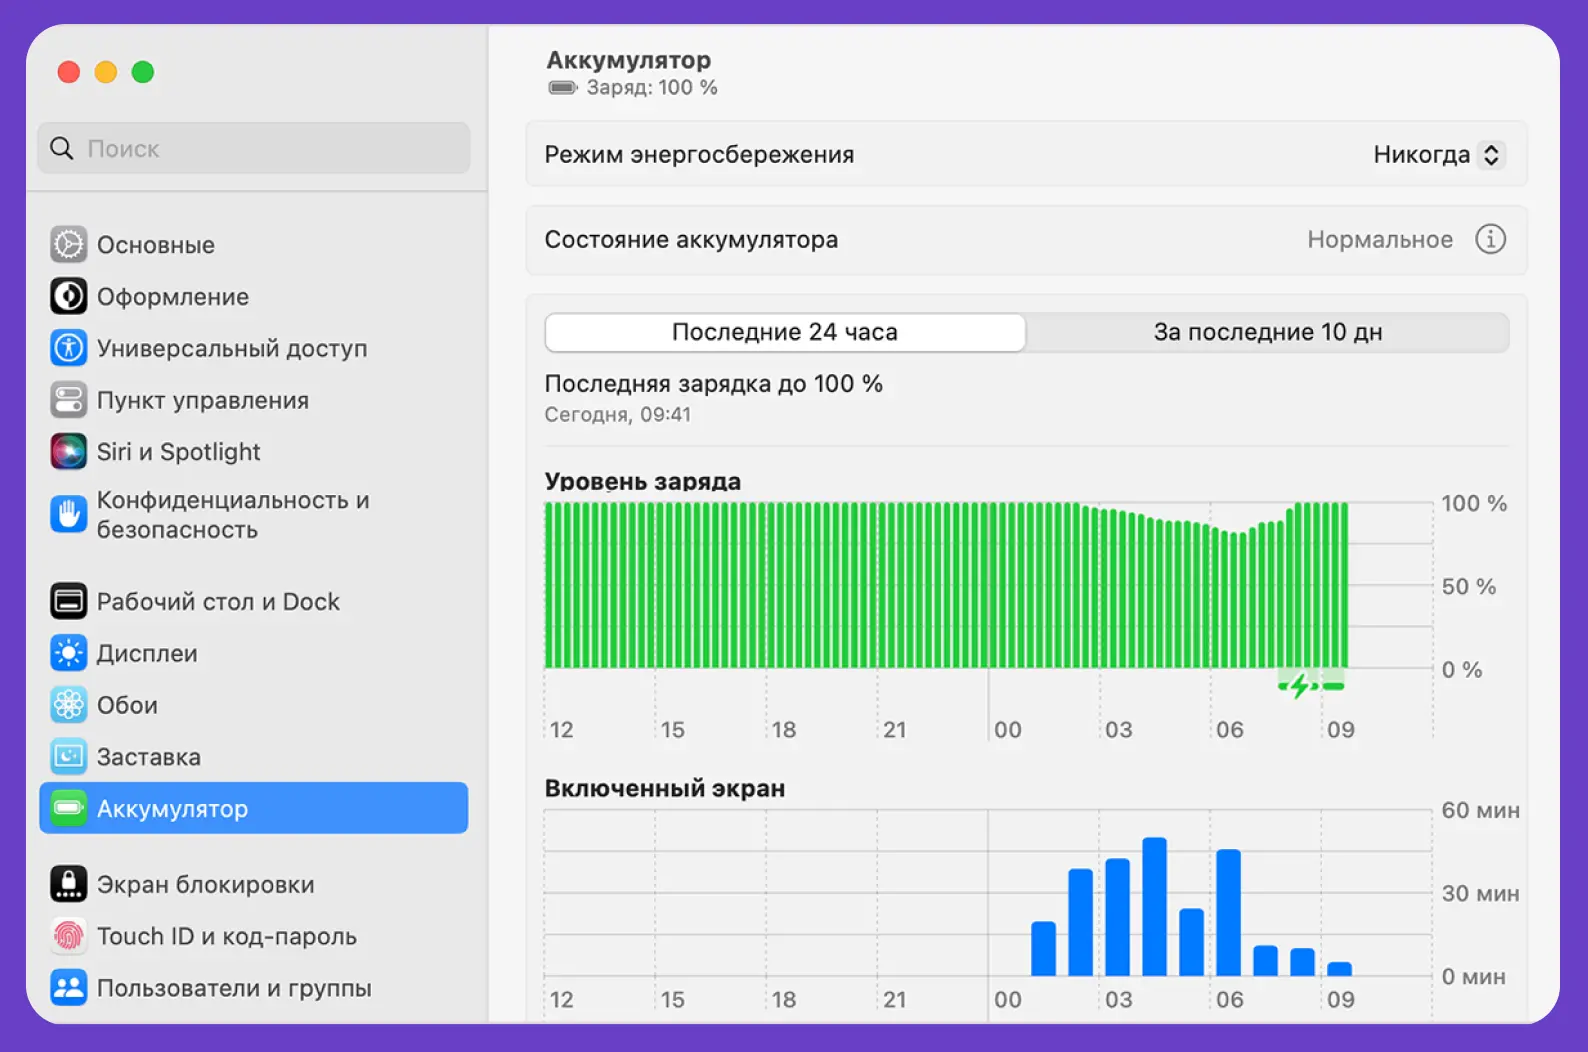Click the Аккумулятор page title

coord(629,60)
